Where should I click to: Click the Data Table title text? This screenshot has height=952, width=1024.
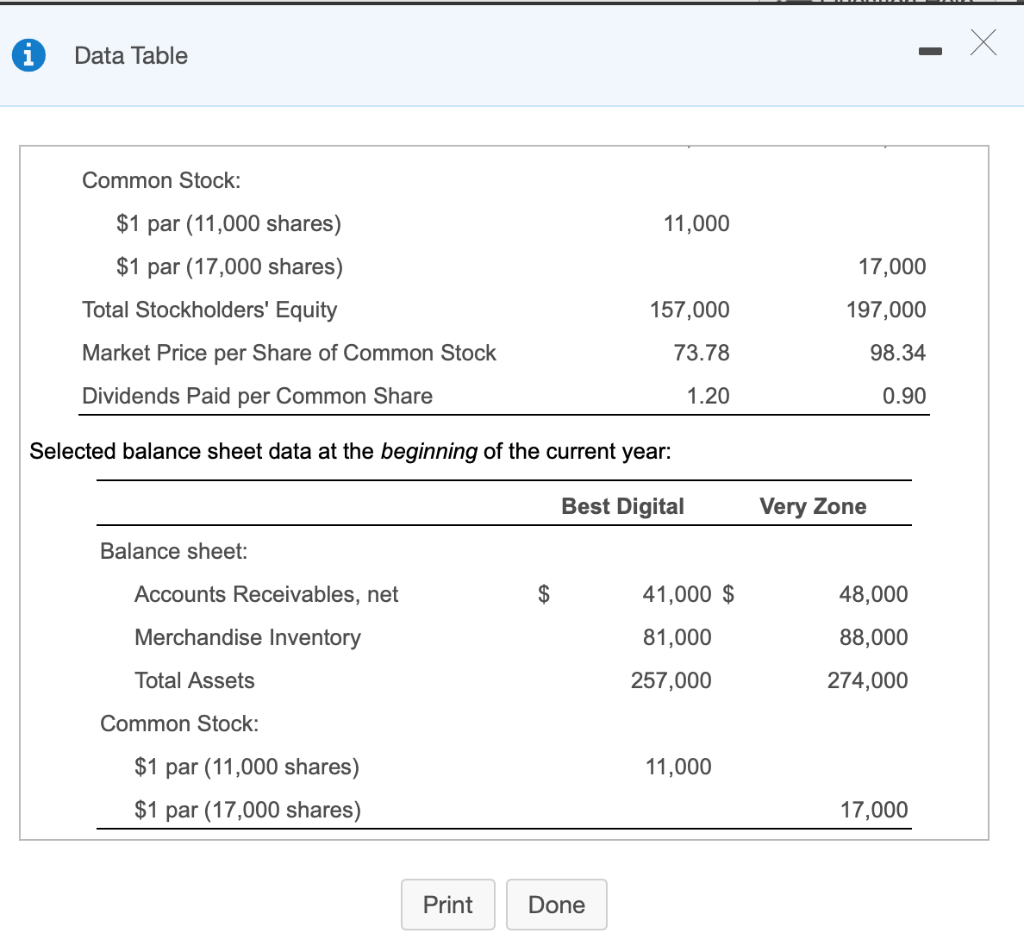131,56
